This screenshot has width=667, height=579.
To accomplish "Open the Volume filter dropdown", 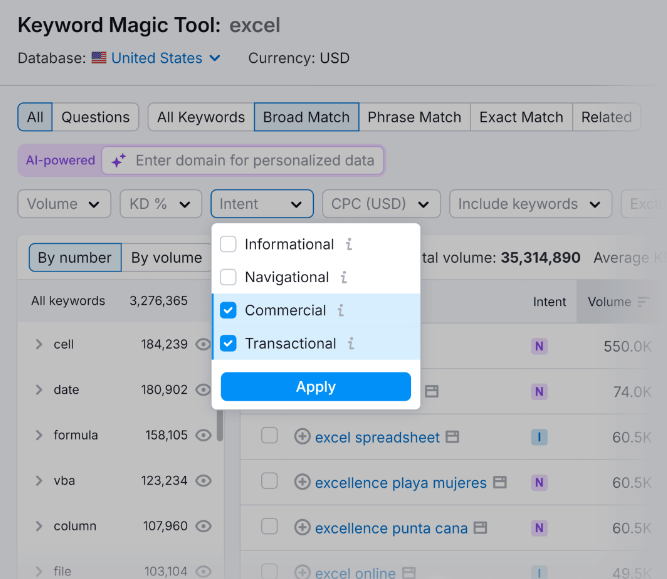I will 64,204.
